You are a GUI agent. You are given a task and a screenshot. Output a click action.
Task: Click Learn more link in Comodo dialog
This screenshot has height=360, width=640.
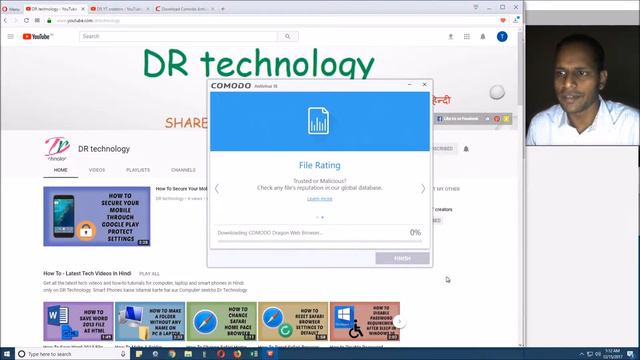pyautogui.click(x=320, y=199)
